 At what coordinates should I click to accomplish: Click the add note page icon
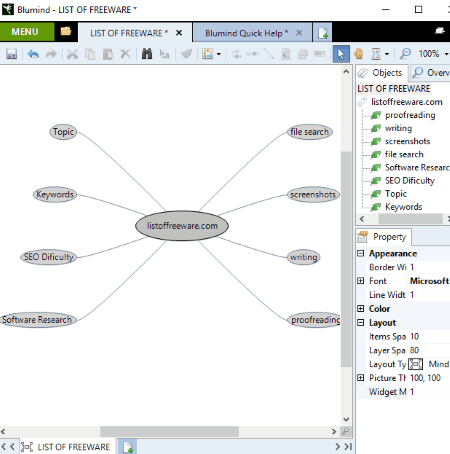tap(286, 54)
